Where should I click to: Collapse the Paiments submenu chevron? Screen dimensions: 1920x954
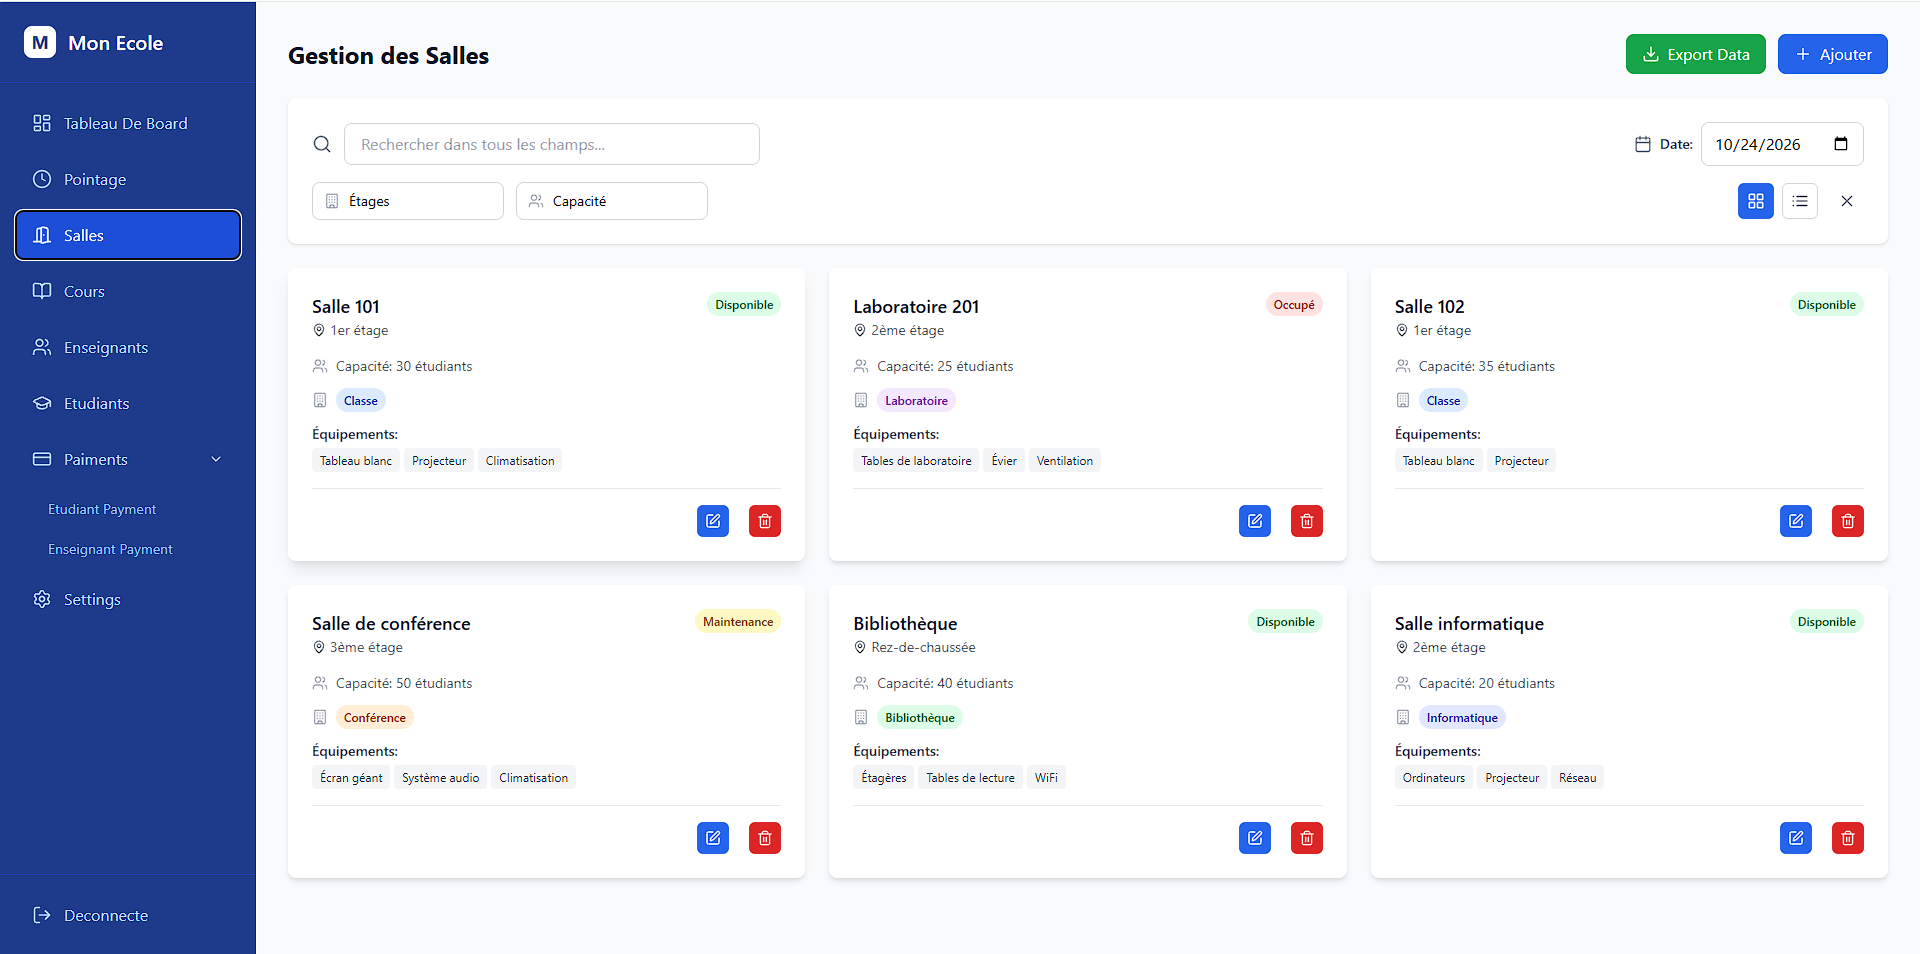tap(216, 460)
